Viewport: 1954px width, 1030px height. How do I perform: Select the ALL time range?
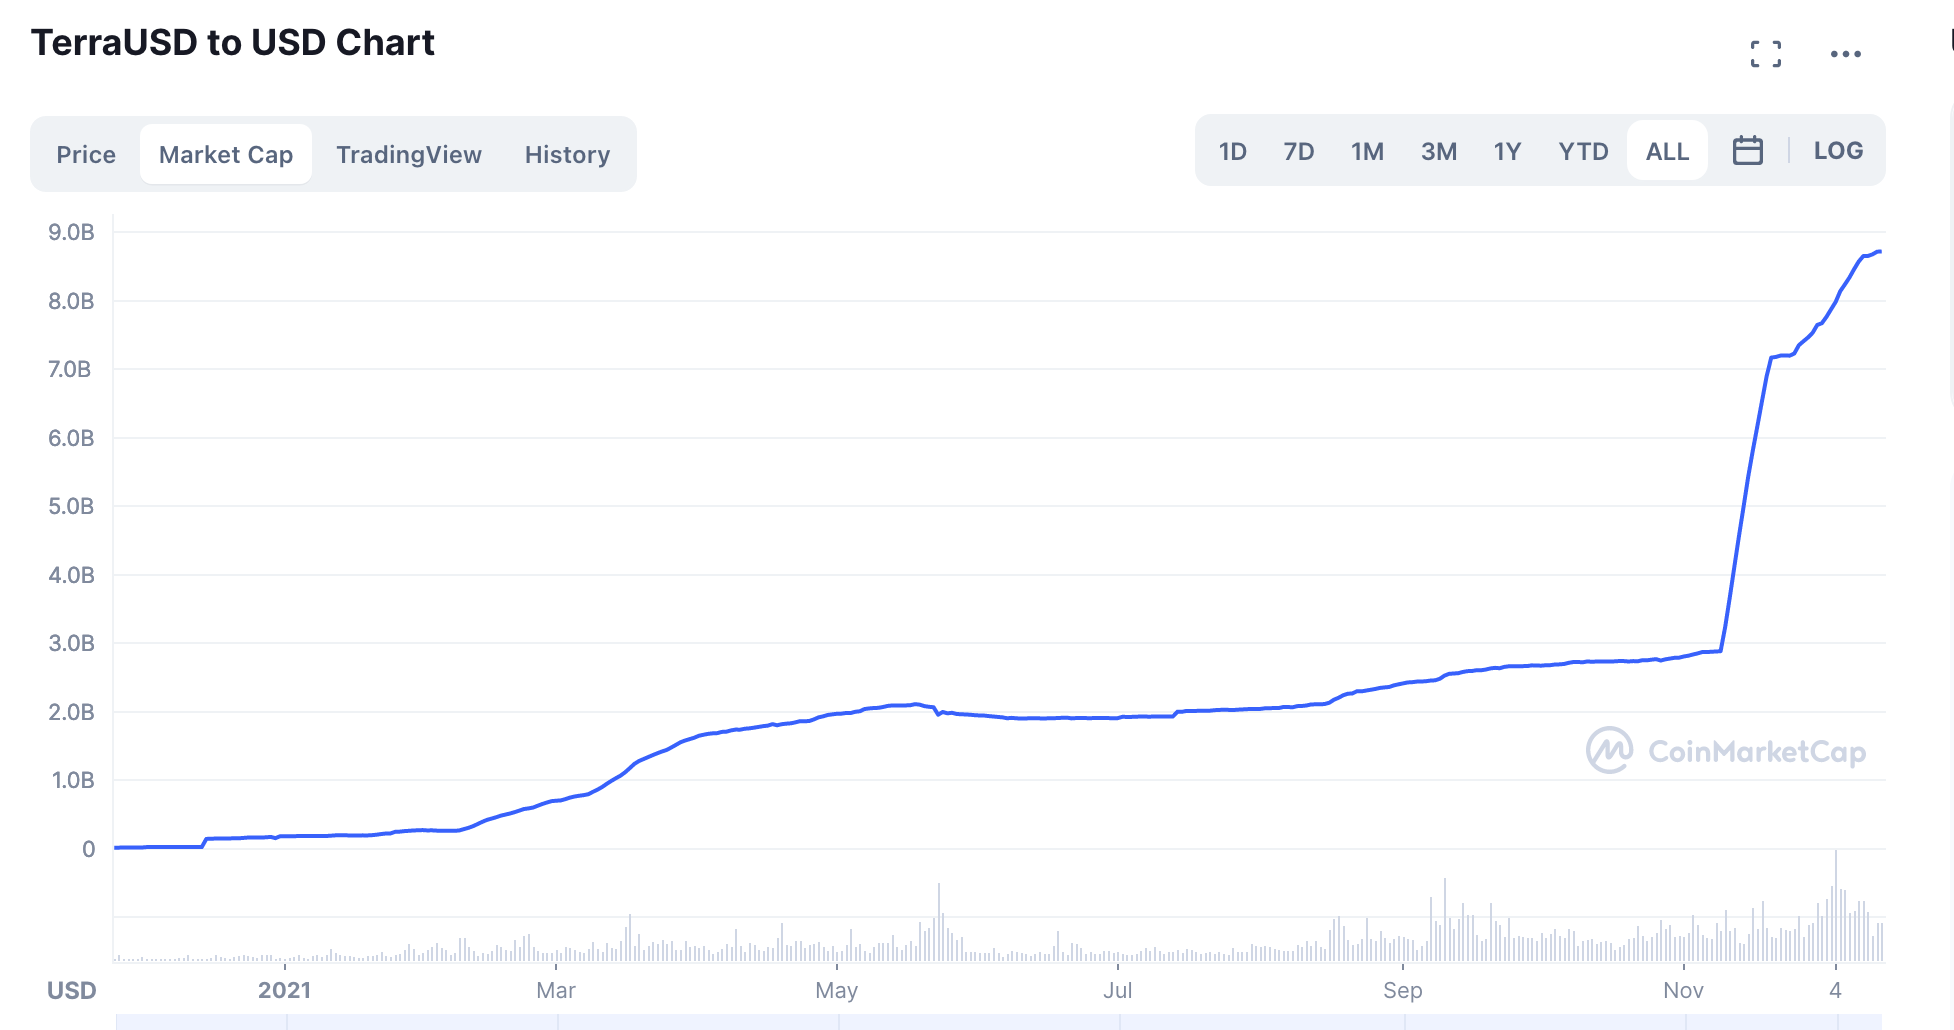[x=1668, y=151]
